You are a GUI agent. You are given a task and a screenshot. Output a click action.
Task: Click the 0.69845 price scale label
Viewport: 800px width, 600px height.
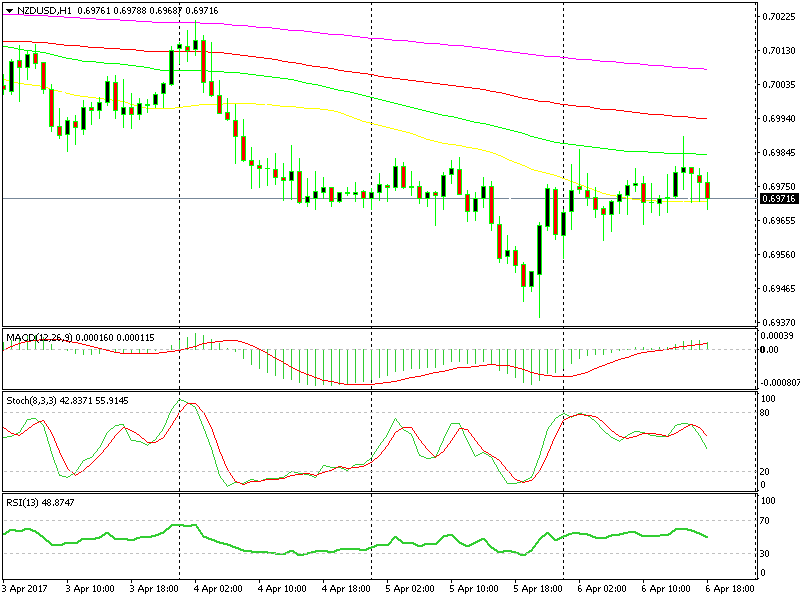[779, 153]
